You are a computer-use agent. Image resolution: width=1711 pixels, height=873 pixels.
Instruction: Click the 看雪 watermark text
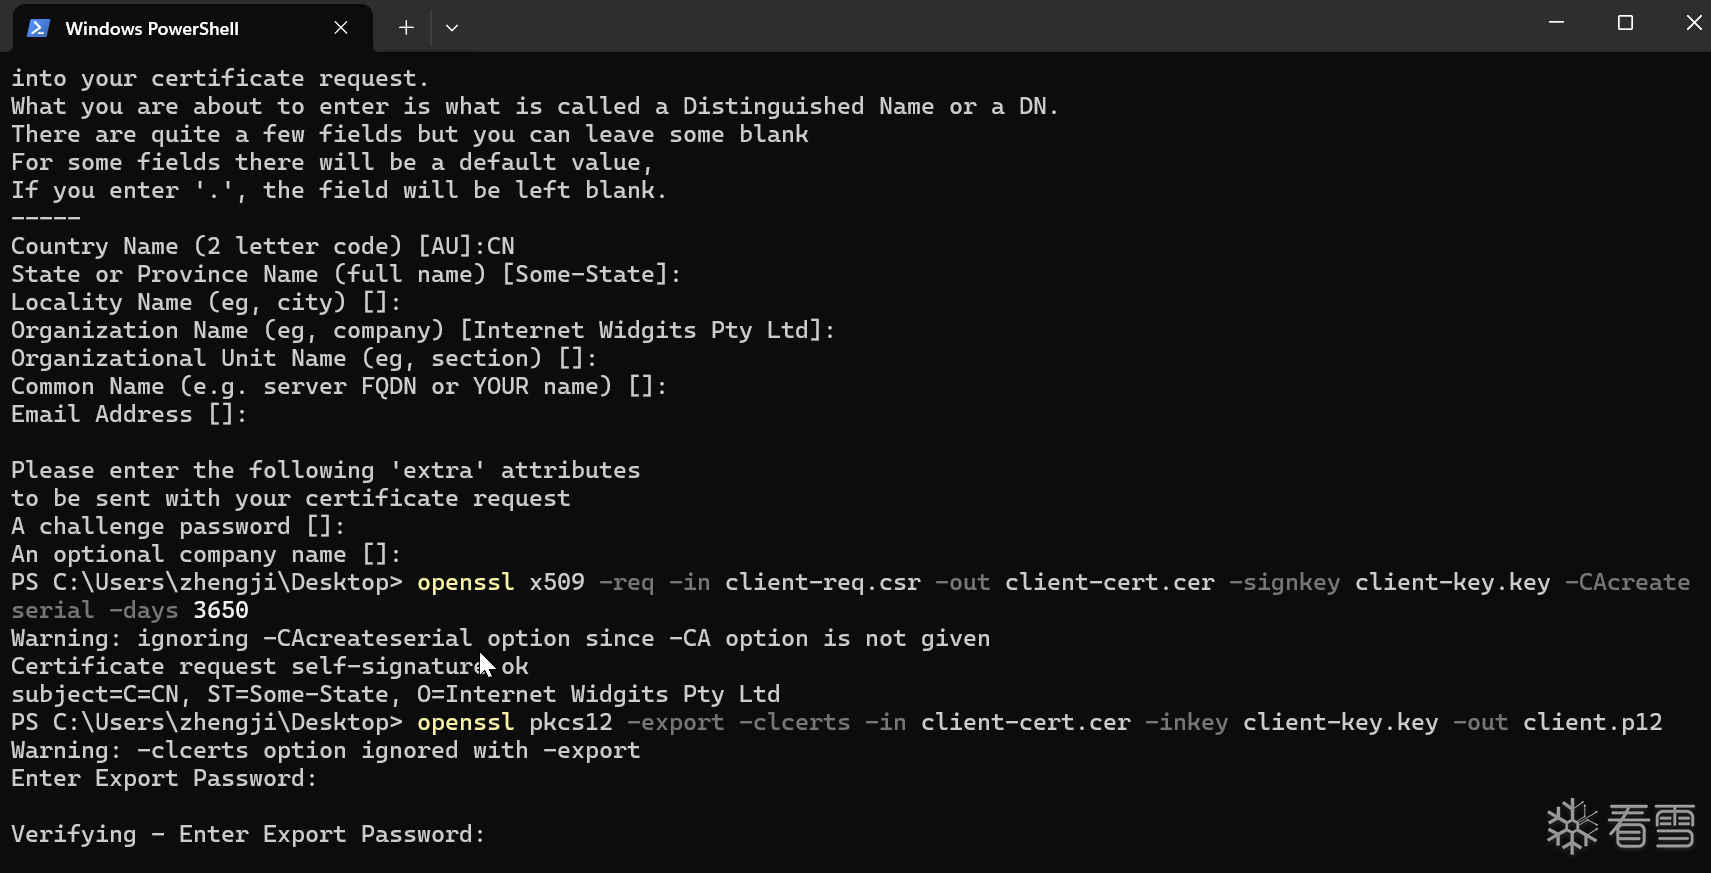1651,826
